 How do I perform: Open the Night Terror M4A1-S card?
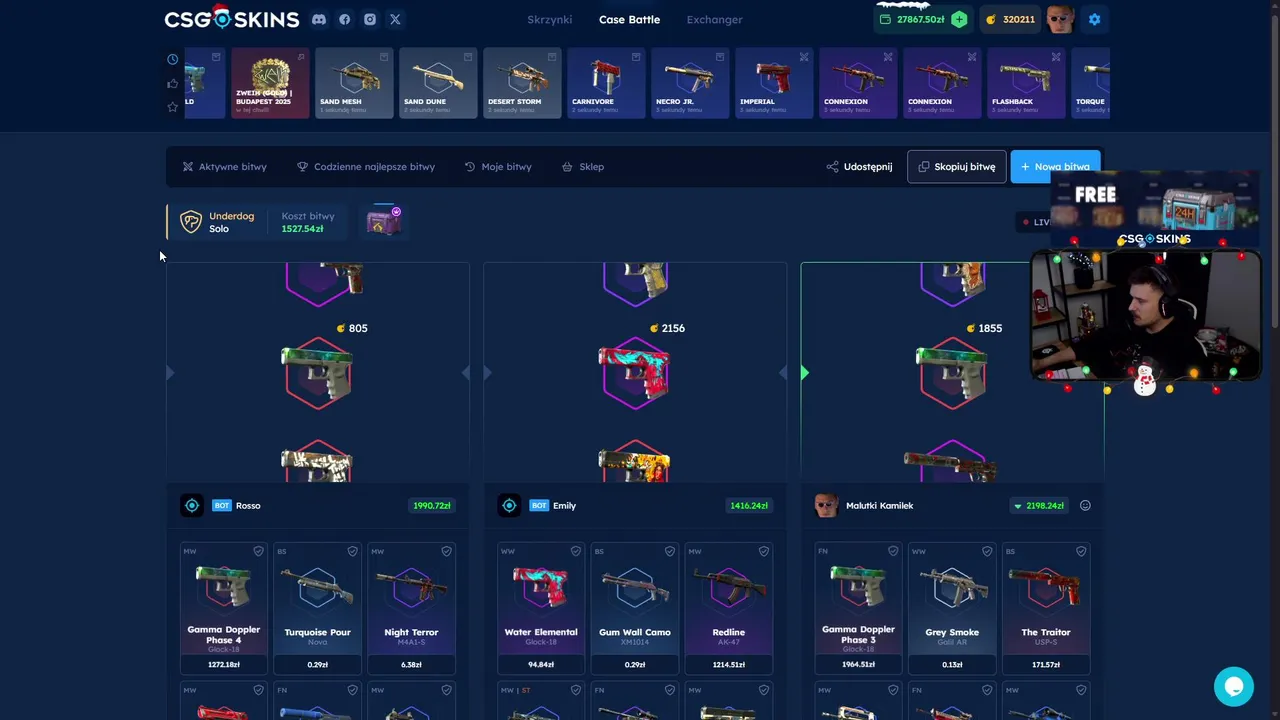[411, 608]
